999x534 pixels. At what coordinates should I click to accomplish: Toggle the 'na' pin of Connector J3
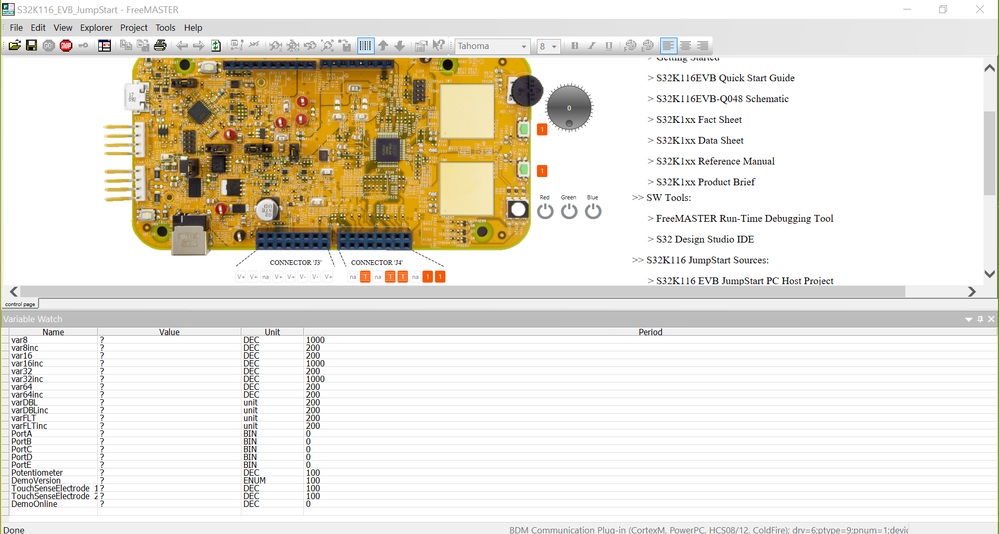[x=266, y=277]
